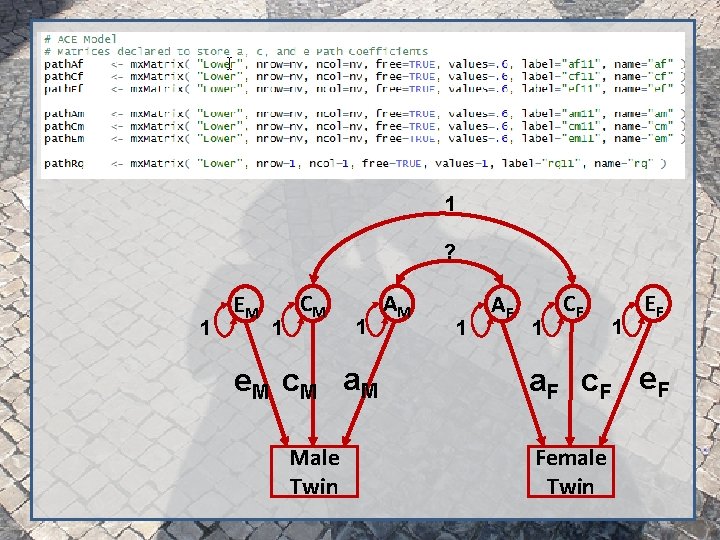Click the a_F path coefficient label
This screenshot has width=720, height=540.
pyautogui.click(x=544, y=385)
